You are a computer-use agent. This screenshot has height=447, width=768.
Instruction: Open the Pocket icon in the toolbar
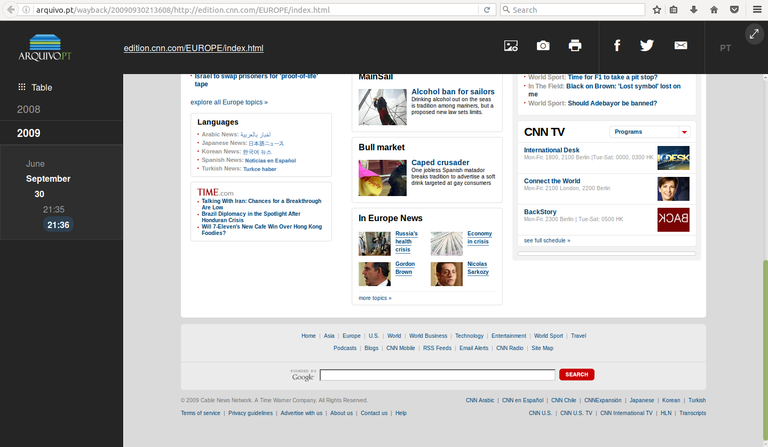pyautogui.click(x=734, y=10)
